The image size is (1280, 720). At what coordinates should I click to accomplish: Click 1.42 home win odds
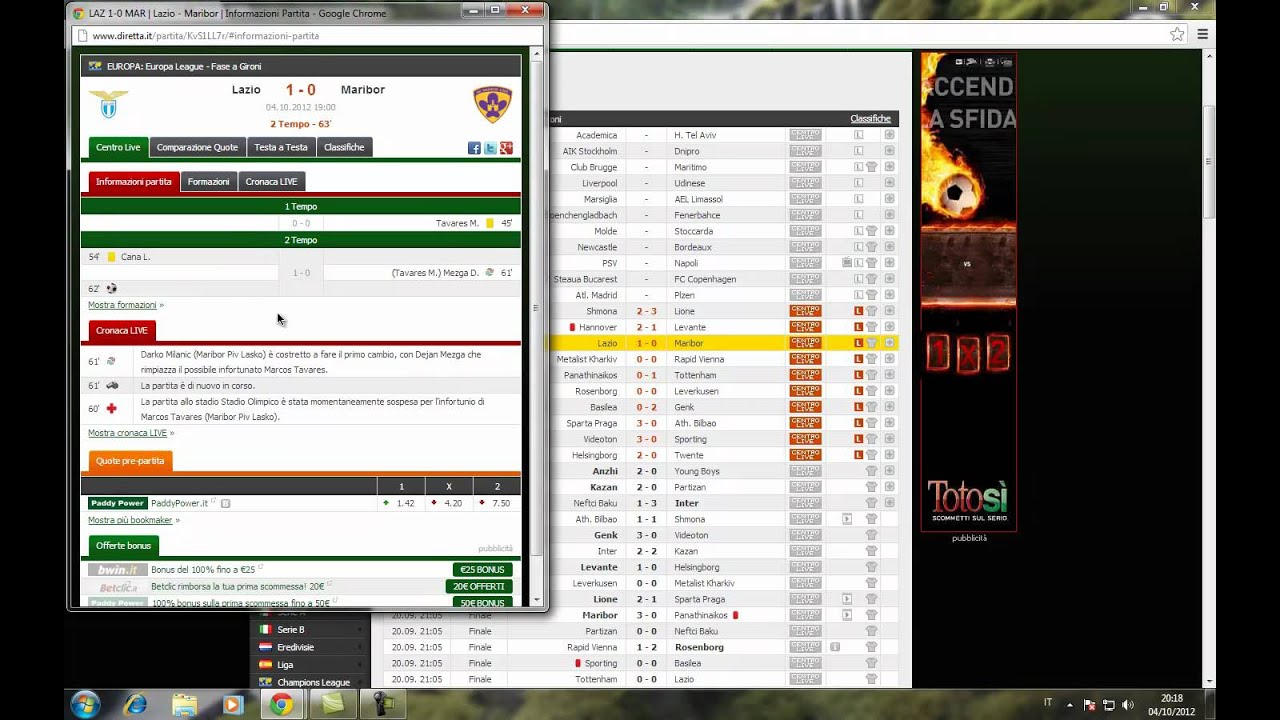click(405, 503)
